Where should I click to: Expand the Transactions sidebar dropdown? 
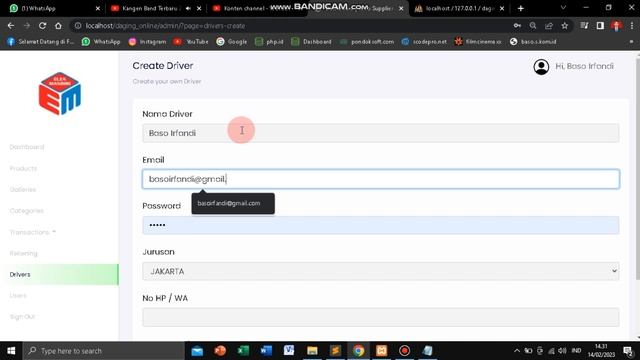33,232
